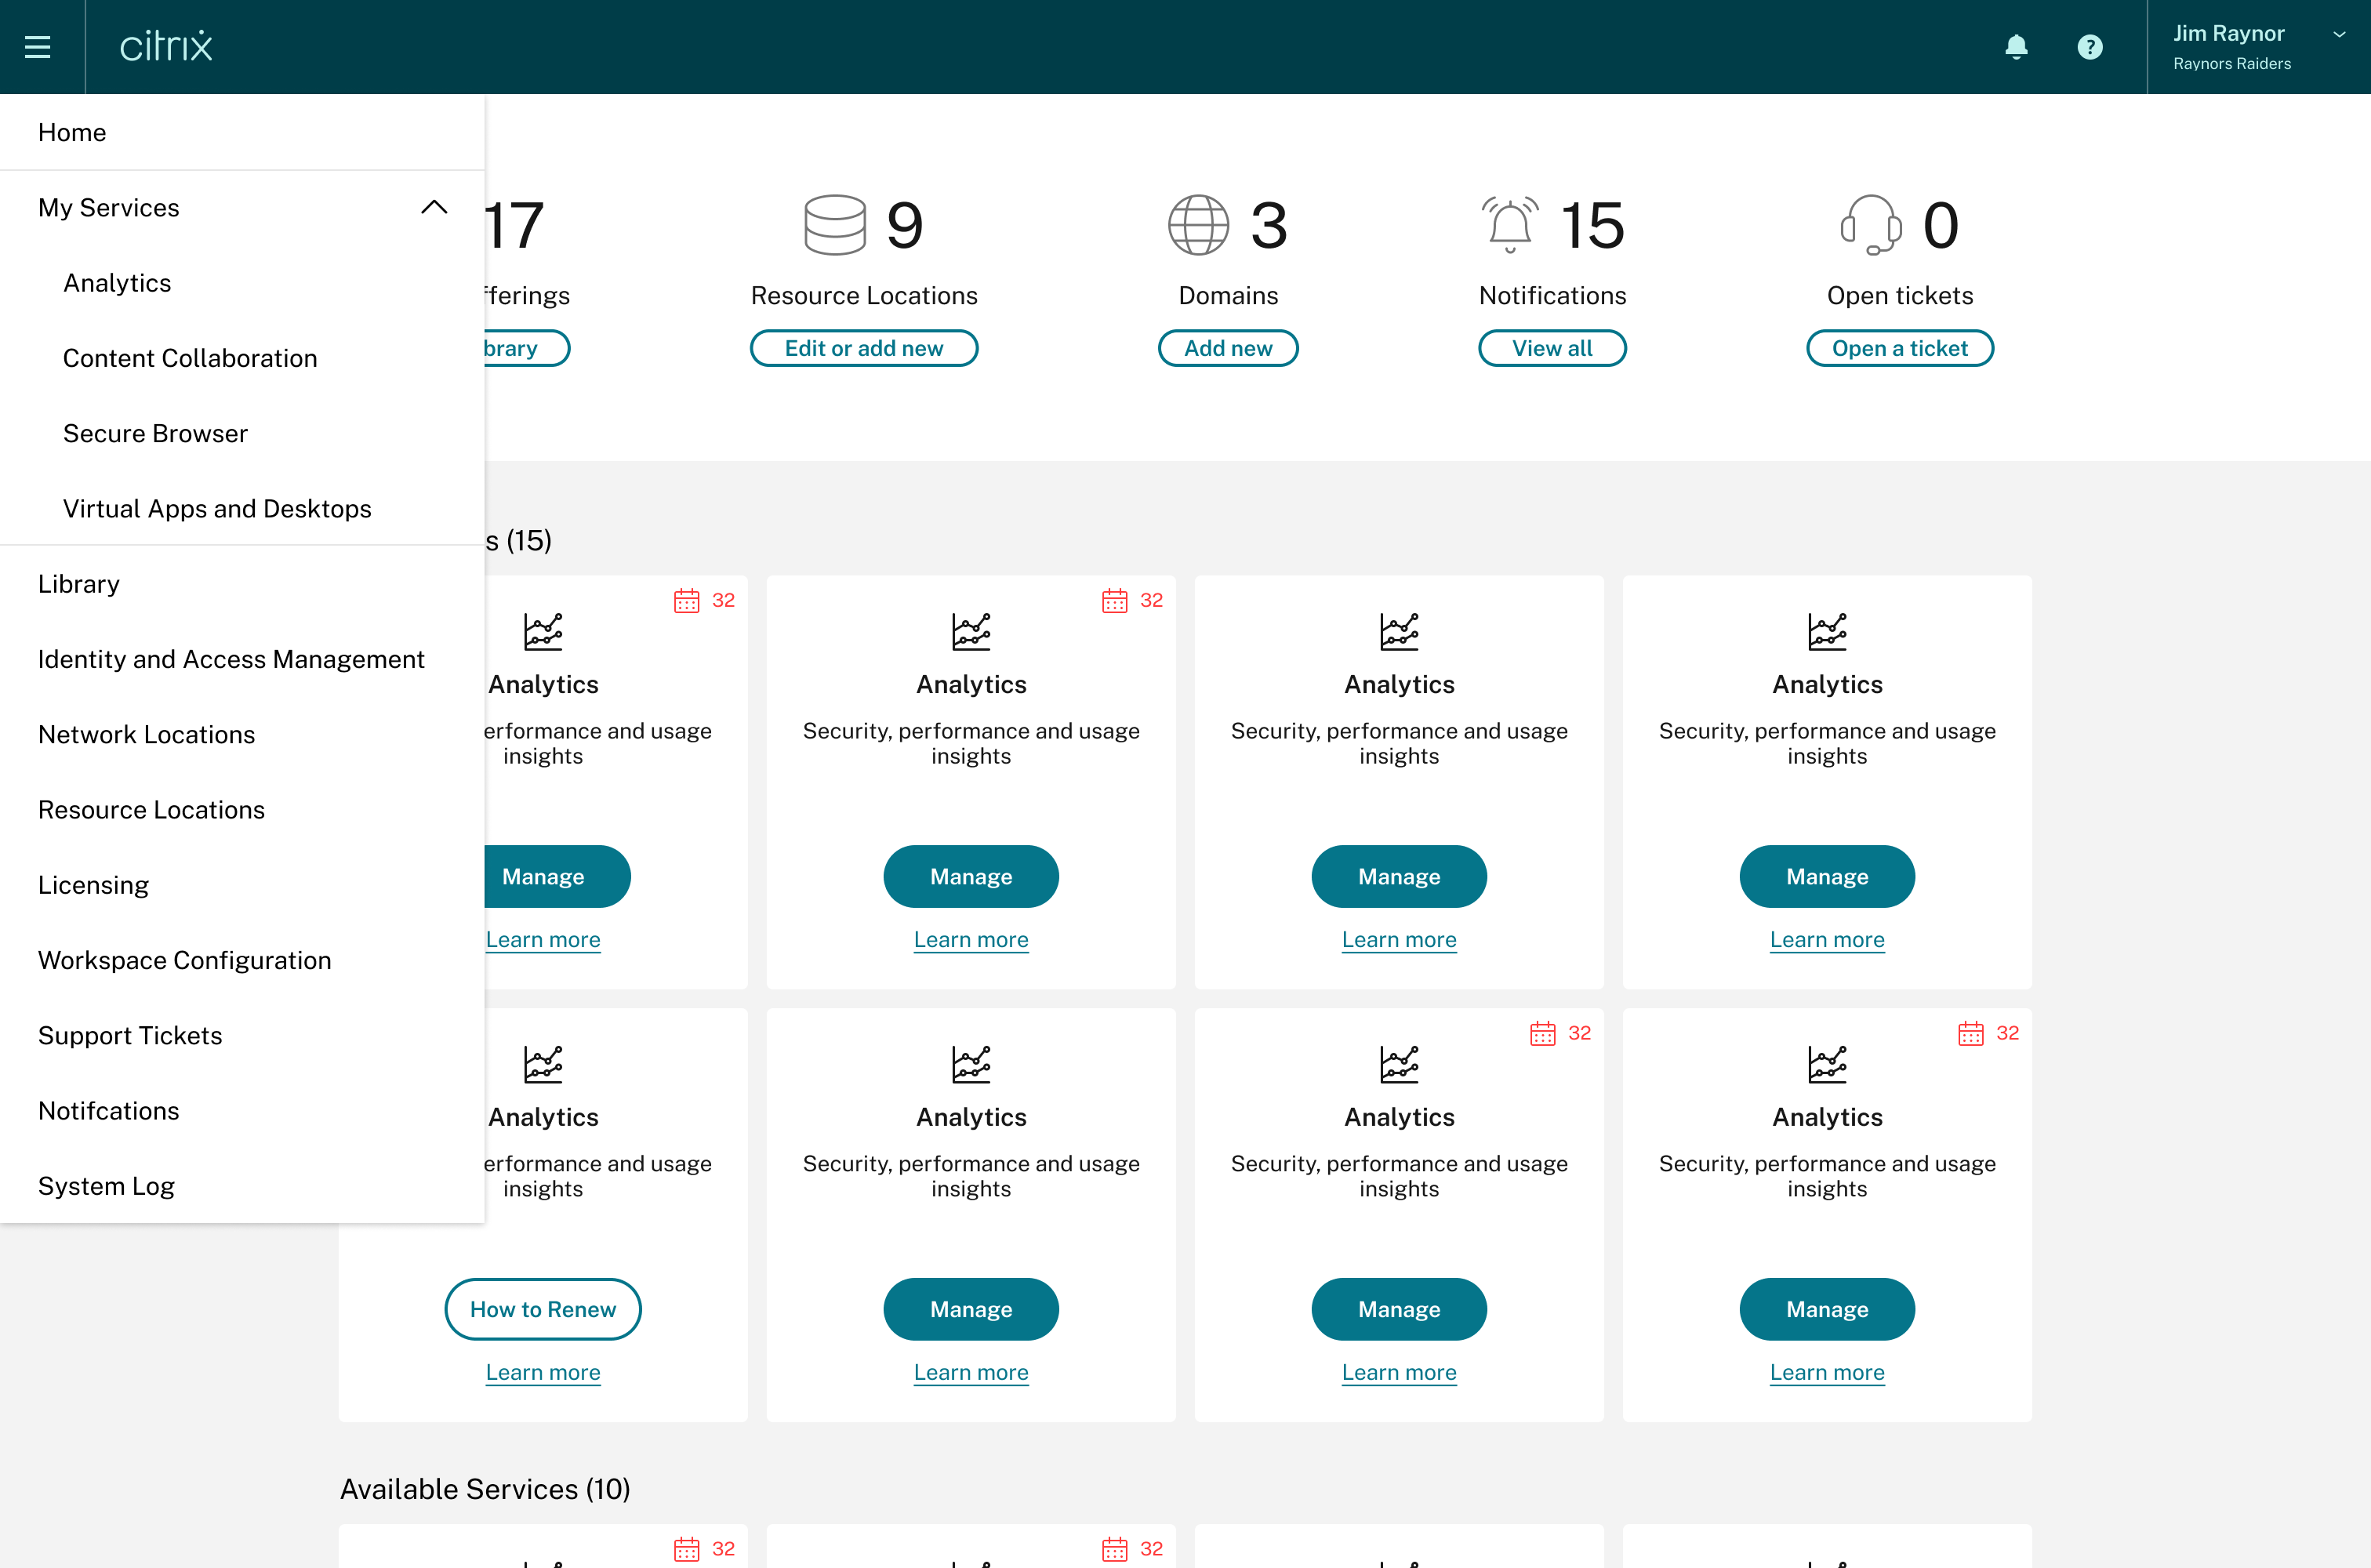Click Open a ticket button

pos(1899,348)
